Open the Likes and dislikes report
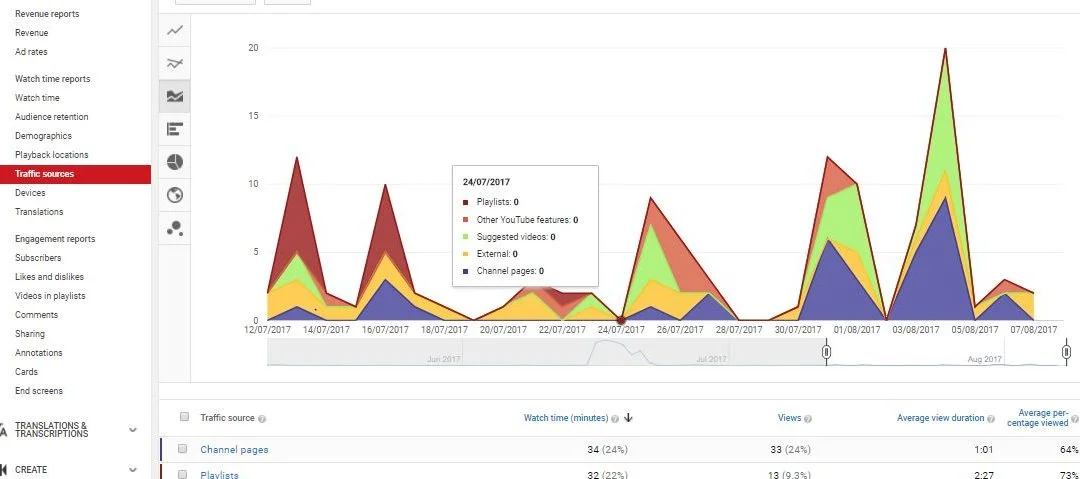 [x=50, y=276]
